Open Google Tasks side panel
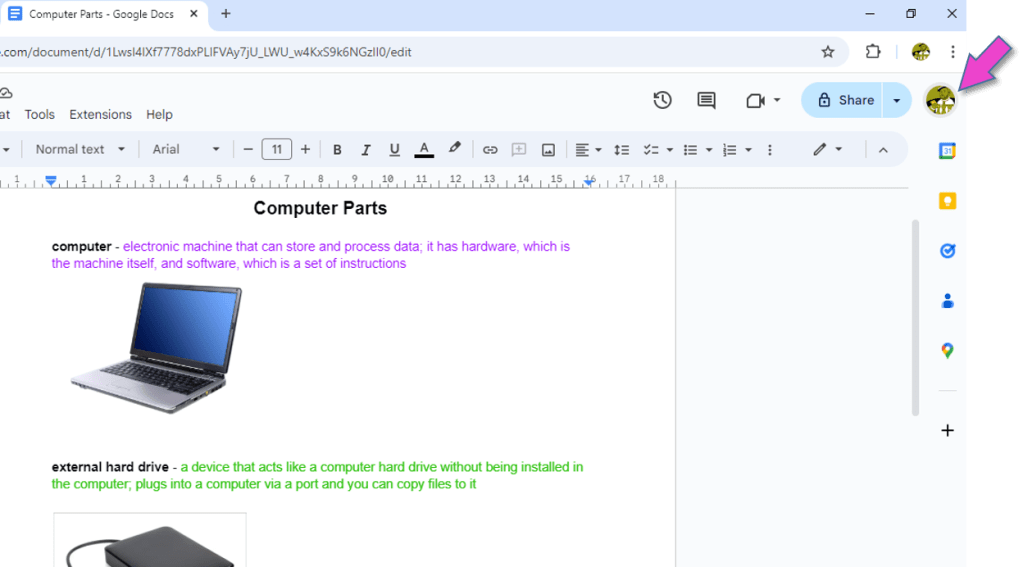The image size is (1023, 567). pyautogui.click(x=947, y=251)
